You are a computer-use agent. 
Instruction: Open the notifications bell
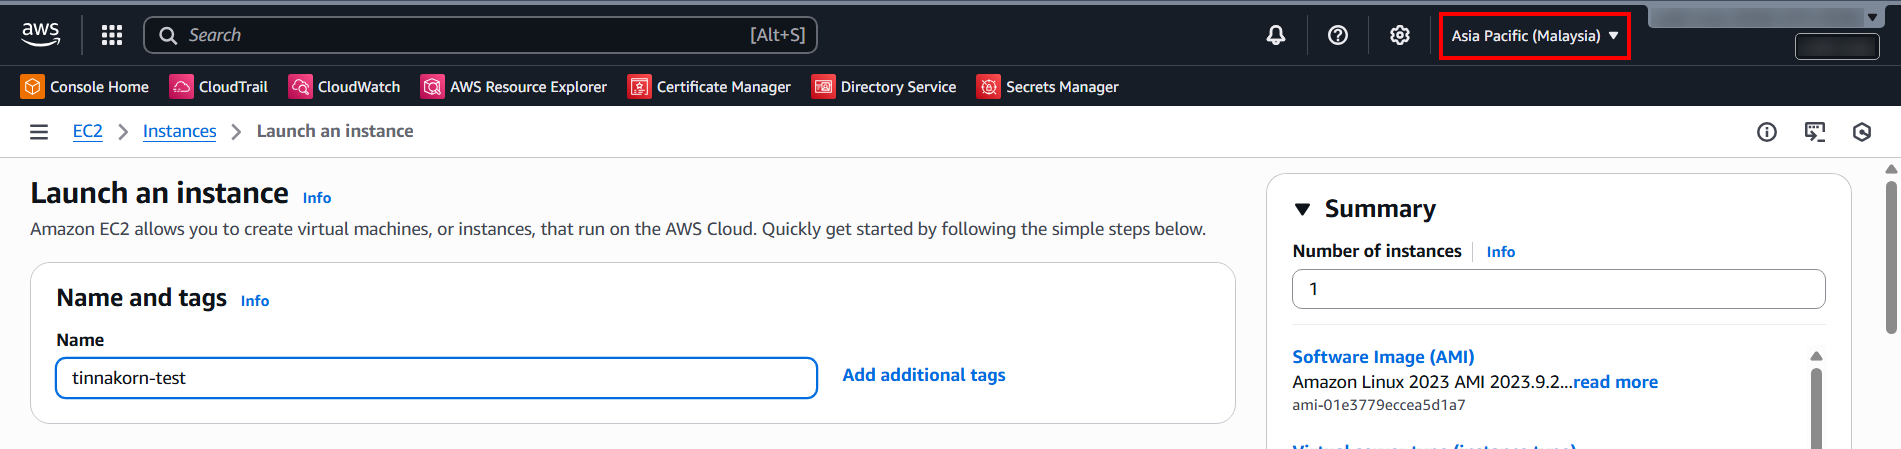[1276, 35]
